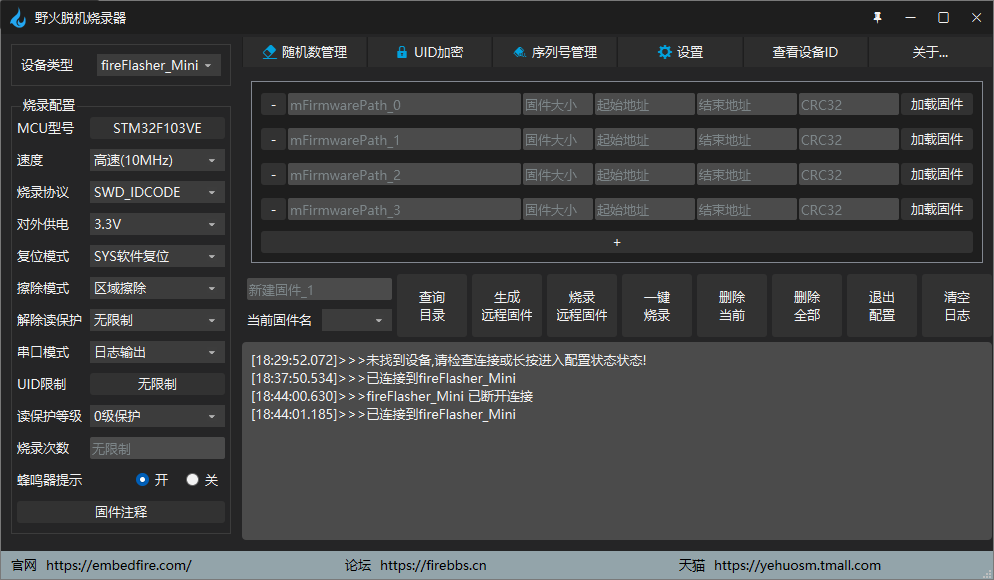Click the 烧录次数 input field
The image size is (994, 580).
pyautogui.click(x=157, y=448)
